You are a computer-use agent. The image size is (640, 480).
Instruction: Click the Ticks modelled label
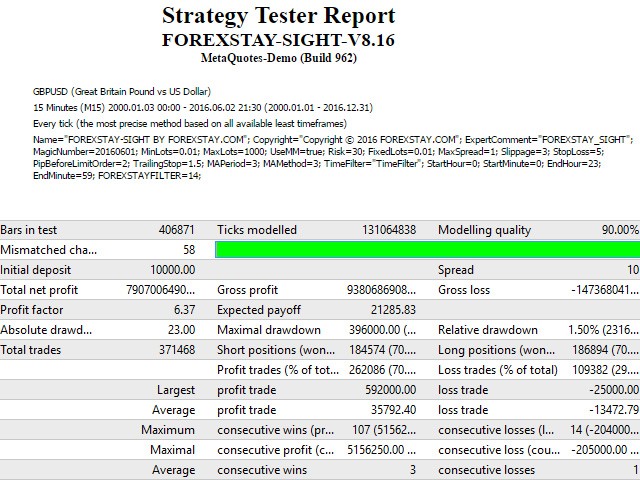pos(257,230)
